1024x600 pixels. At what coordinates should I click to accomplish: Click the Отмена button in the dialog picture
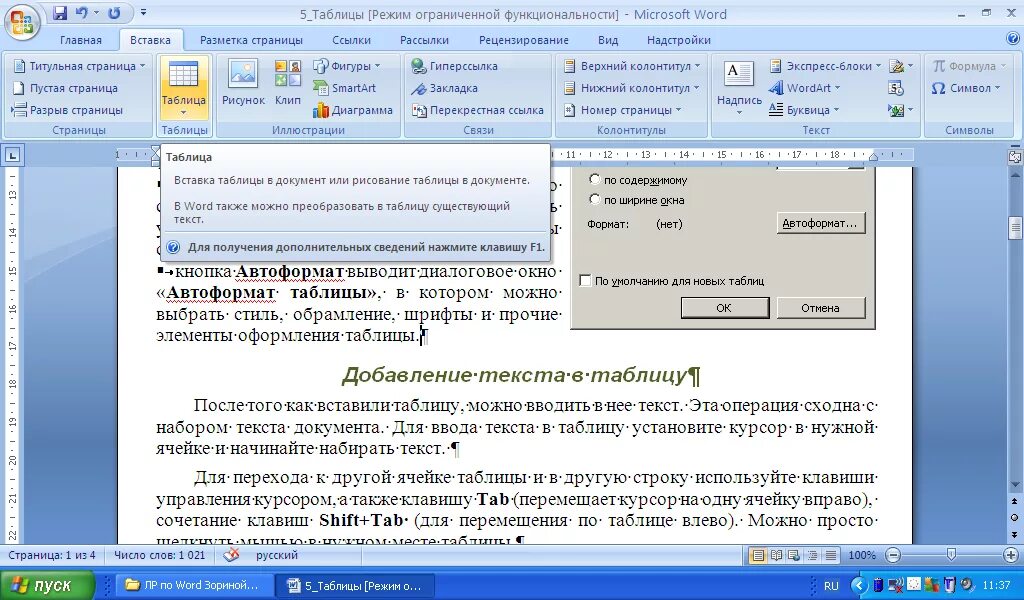(821, 308)
